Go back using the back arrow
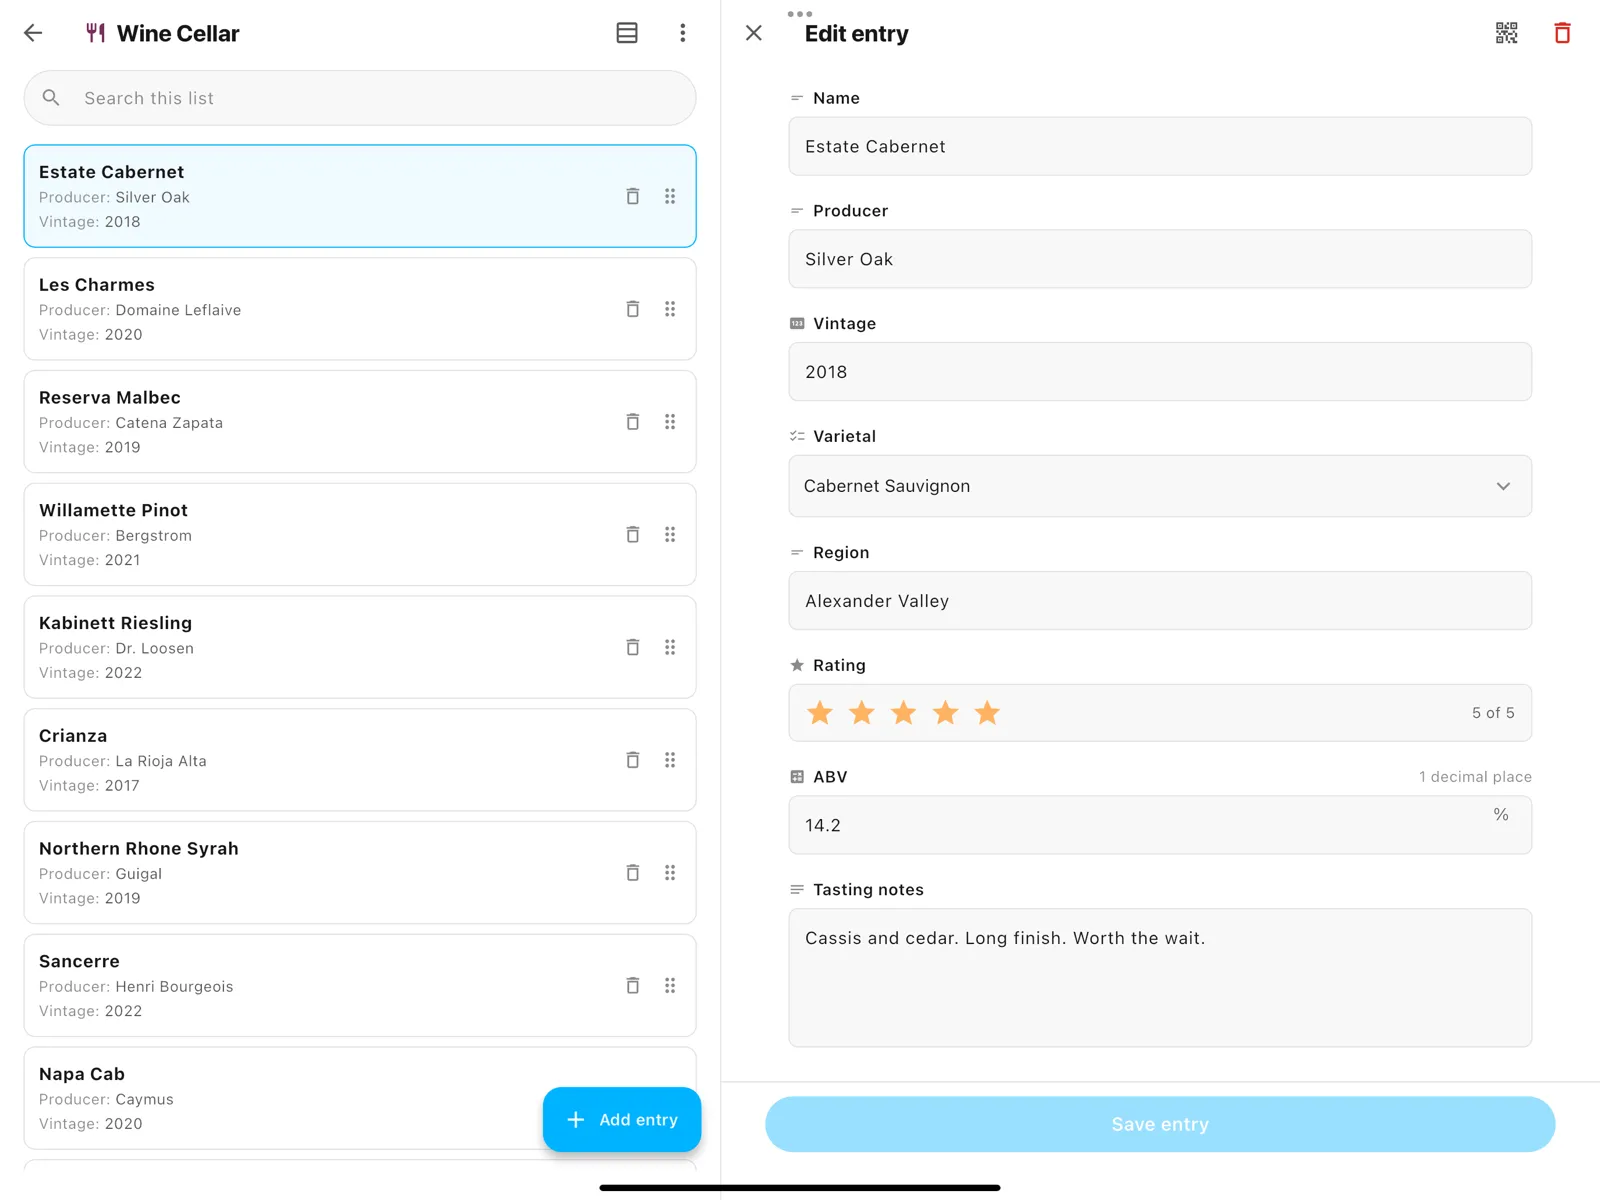Viewport: 1600px width, 1200px height. [33, 33]
